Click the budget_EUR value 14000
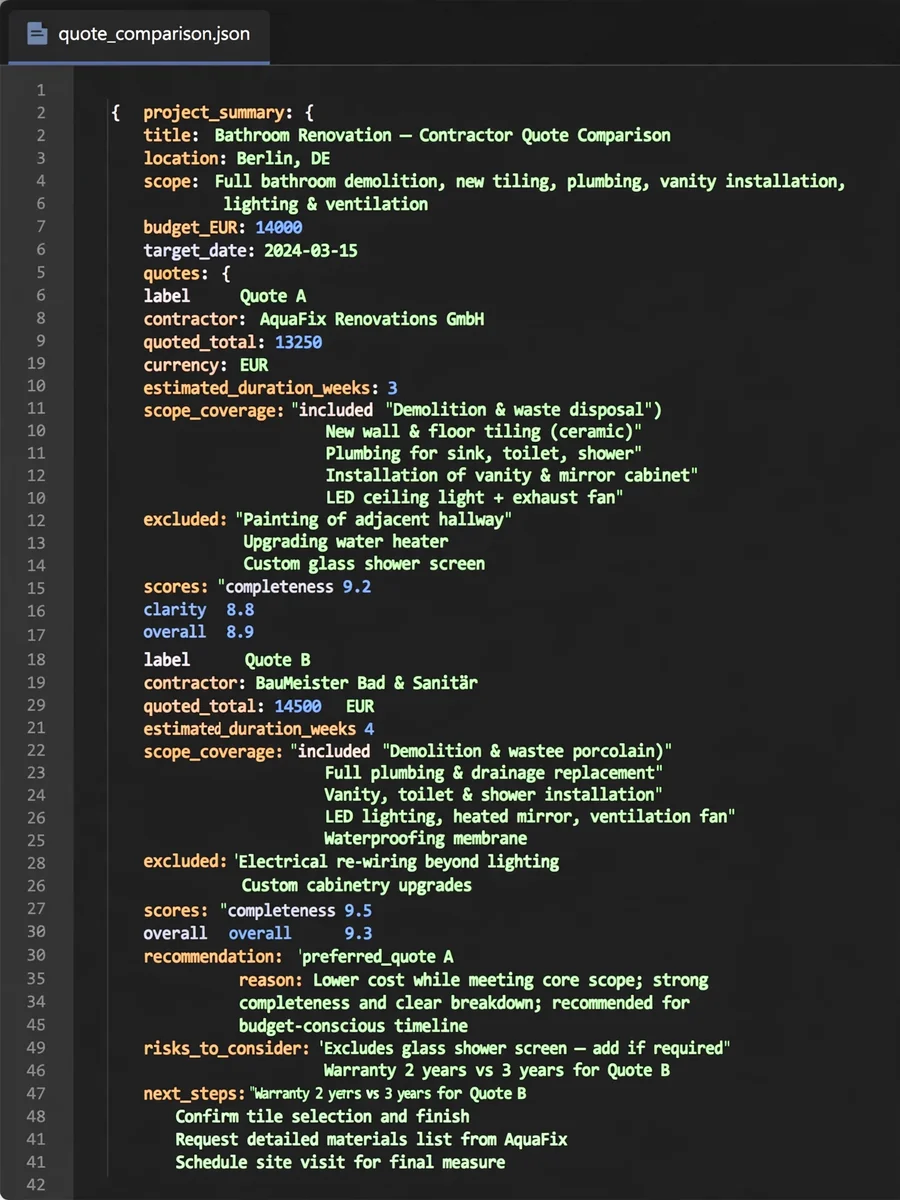This screenshot has width=900, height=1200. tap(278, 227)
